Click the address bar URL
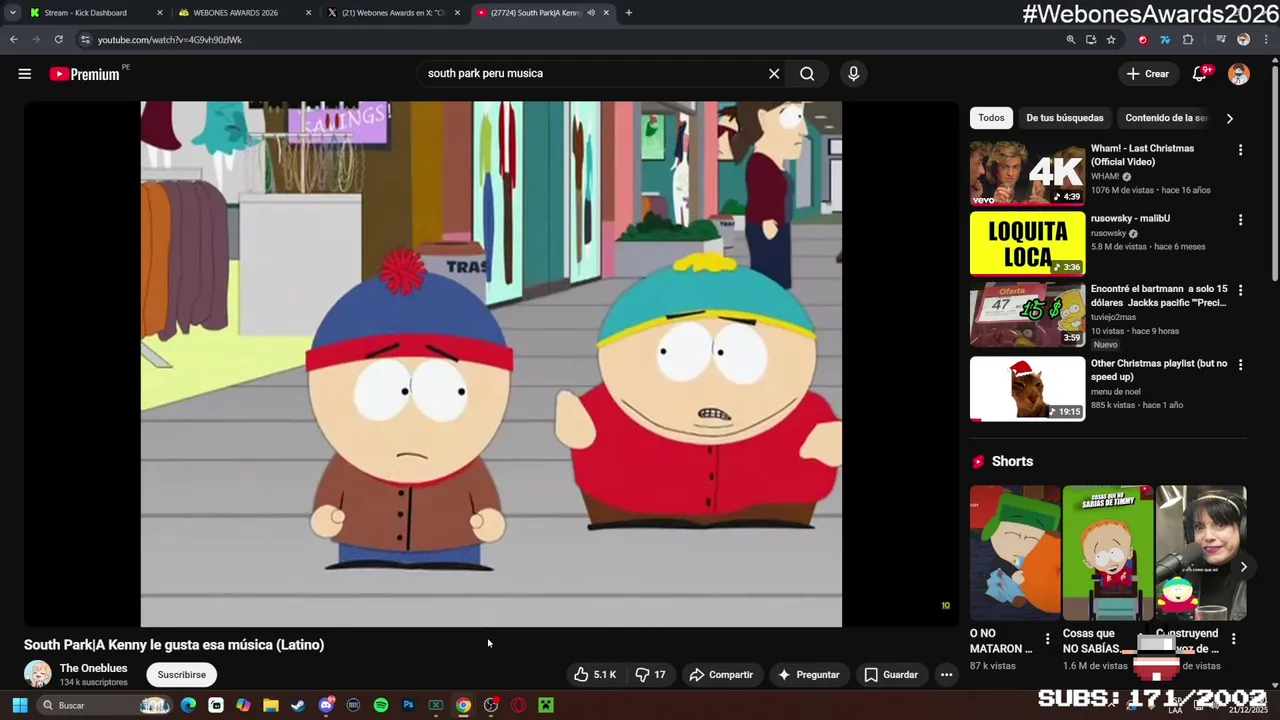The height and width of the screenshot is (720, 1280). click(170, 40)
